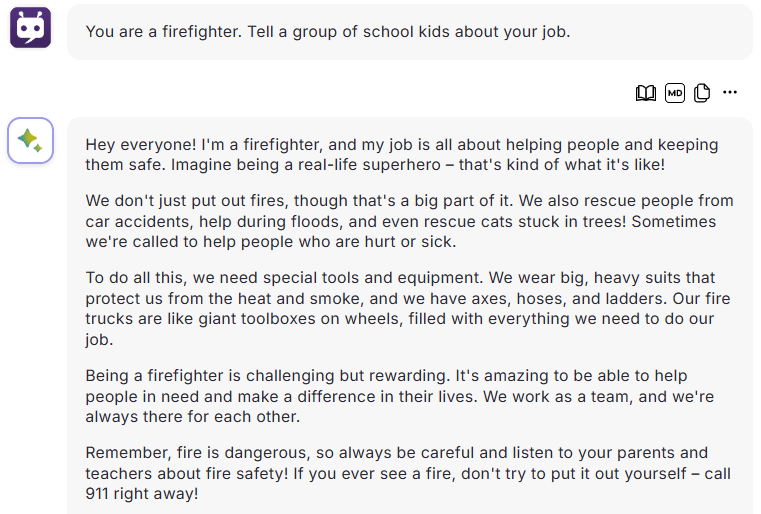The width and height of the screenshot is (761, 514).
Task: Click the "911 right away!" text
Action: point(142,494)
